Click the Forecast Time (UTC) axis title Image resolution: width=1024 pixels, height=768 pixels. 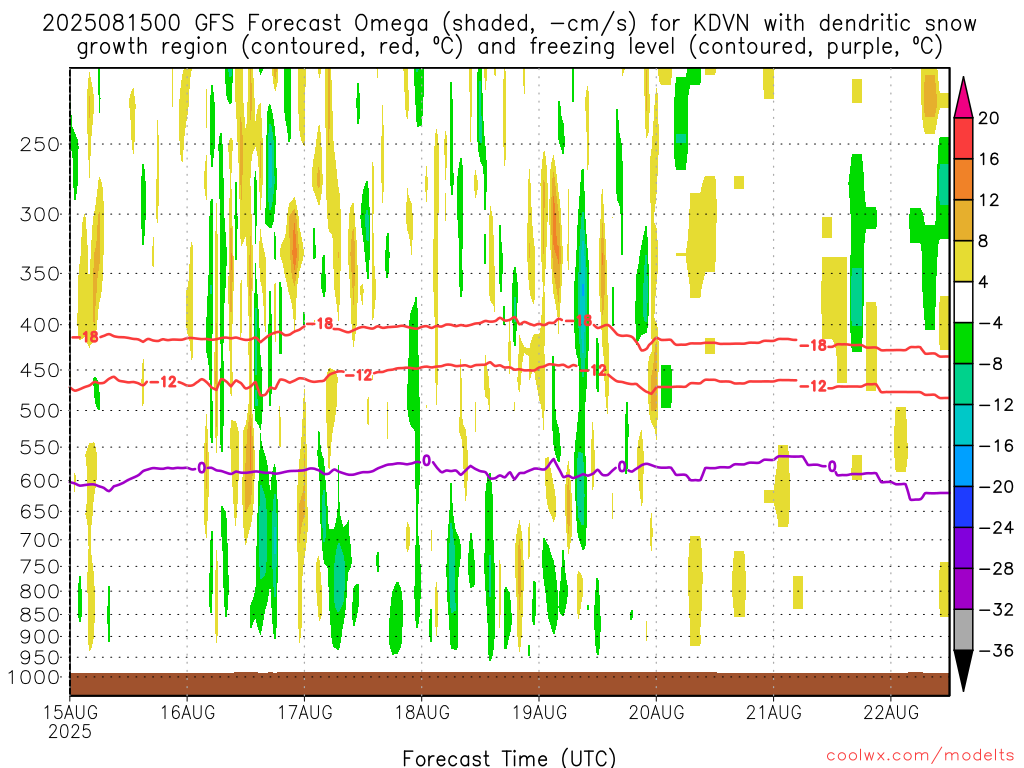[x=509, y=758]
